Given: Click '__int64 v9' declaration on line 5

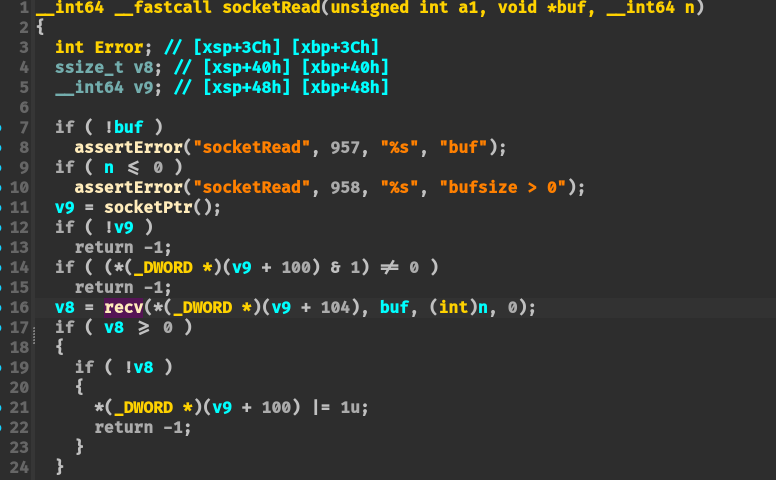Looking at the screenshot, I should click(x=100, y=87).
